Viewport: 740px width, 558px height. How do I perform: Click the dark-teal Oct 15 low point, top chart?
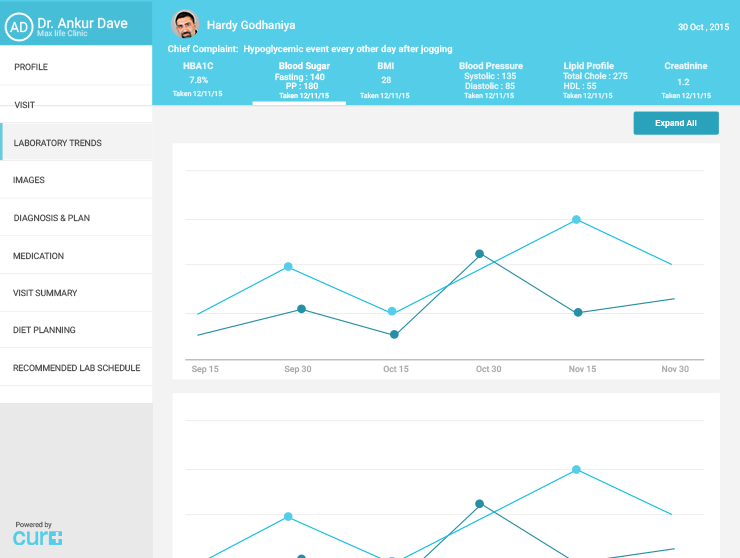pyautogui.click(x=395, y=335)
